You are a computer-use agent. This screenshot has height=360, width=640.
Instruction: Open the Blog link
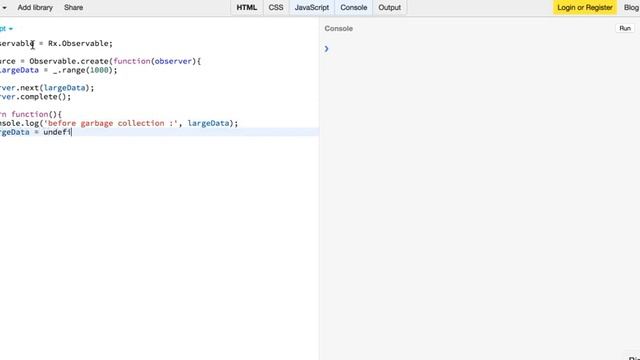[x=631, y=7]
